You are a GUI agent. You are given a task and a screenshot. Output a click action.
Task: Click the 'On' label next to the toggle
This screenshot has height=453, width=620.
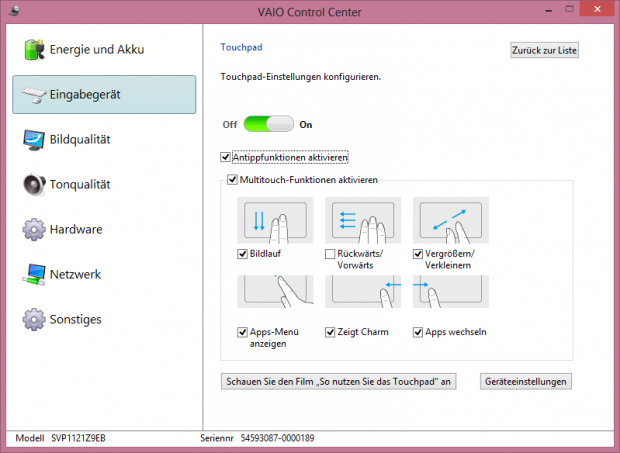click(306, 125)
